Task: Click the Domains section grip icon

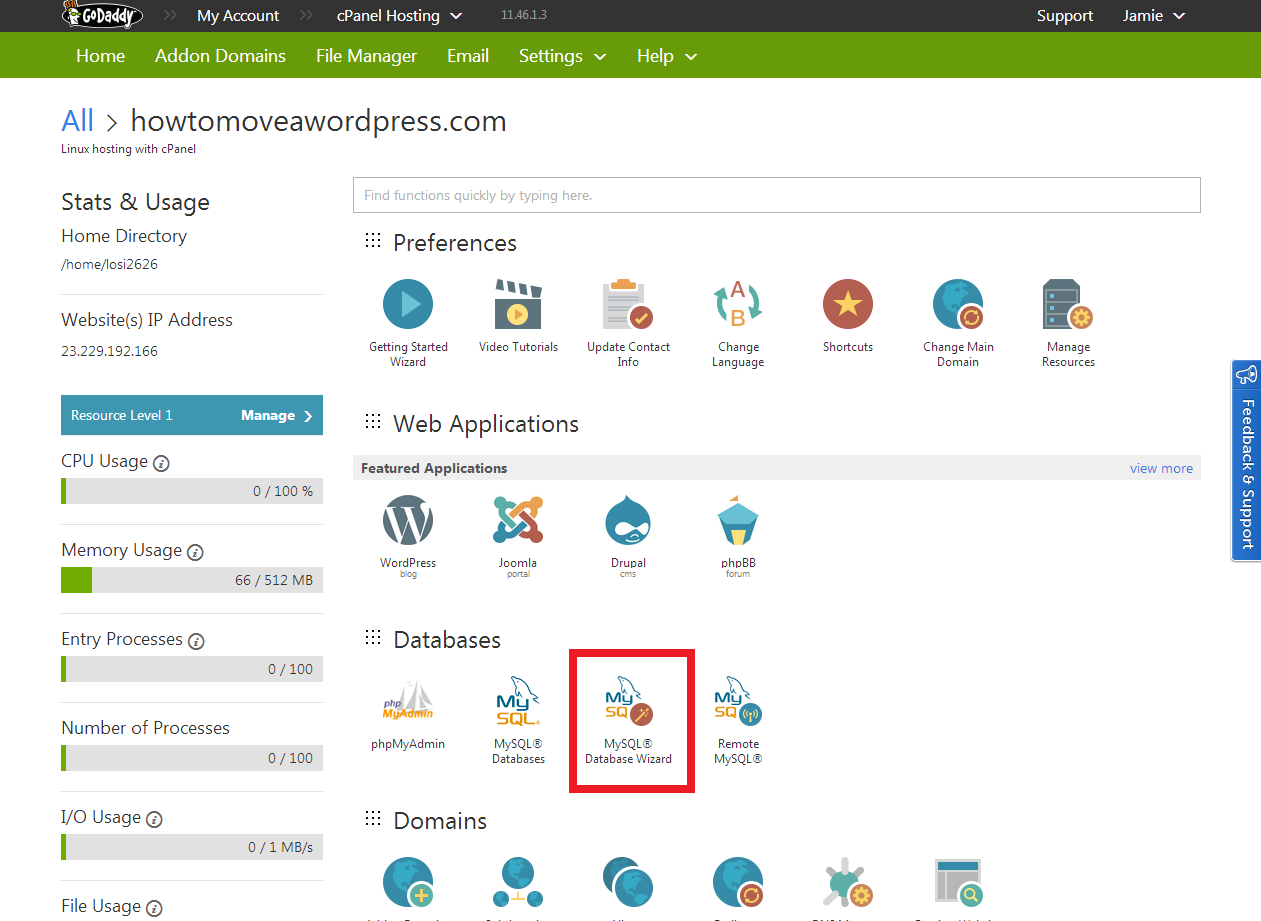Action: click(x=373, y=818)
